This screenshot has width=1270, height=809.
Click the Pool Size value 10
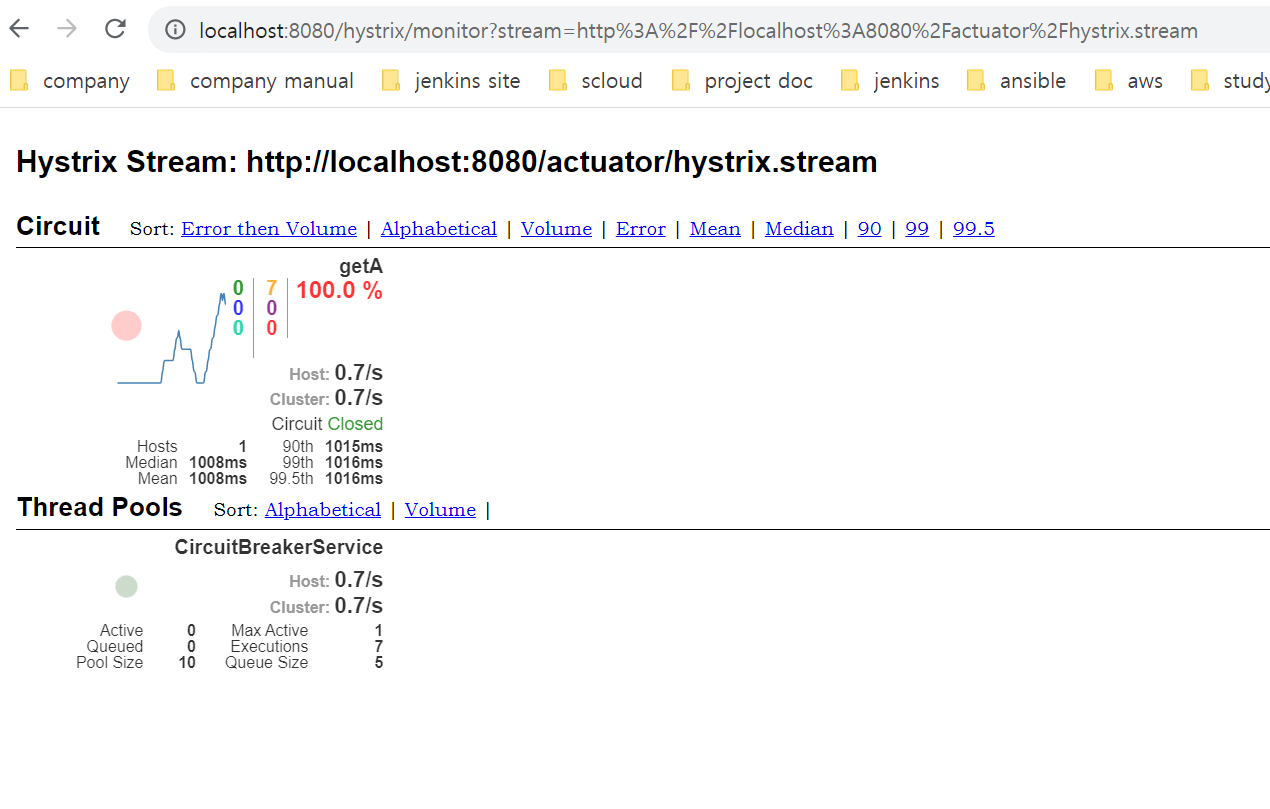pos(187,663)
